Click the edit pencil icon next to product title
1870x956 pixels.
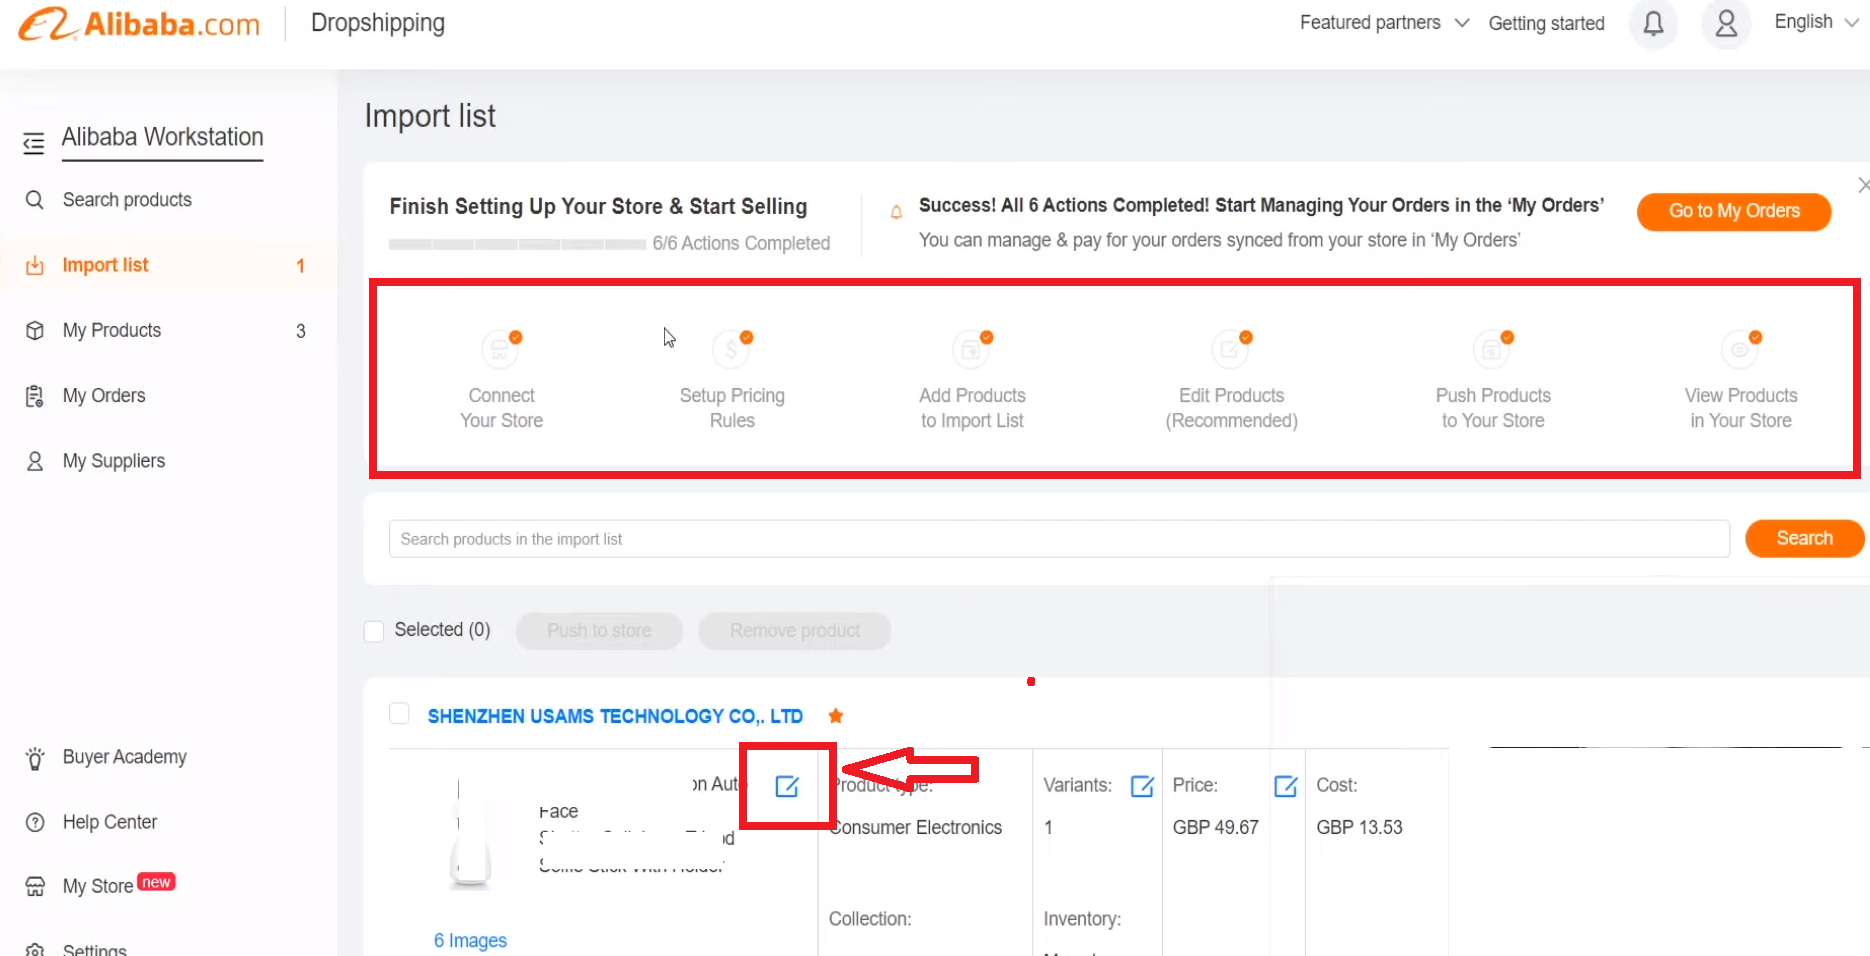click(787, 786)
